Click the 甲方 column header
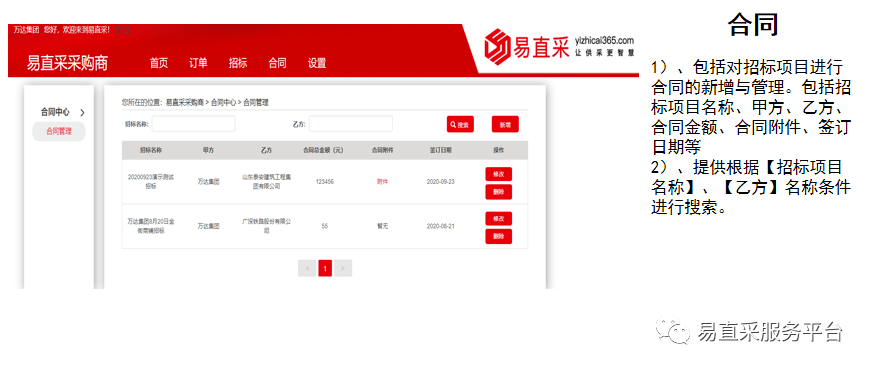Screen dimensions: 872x370 [209, 150]
